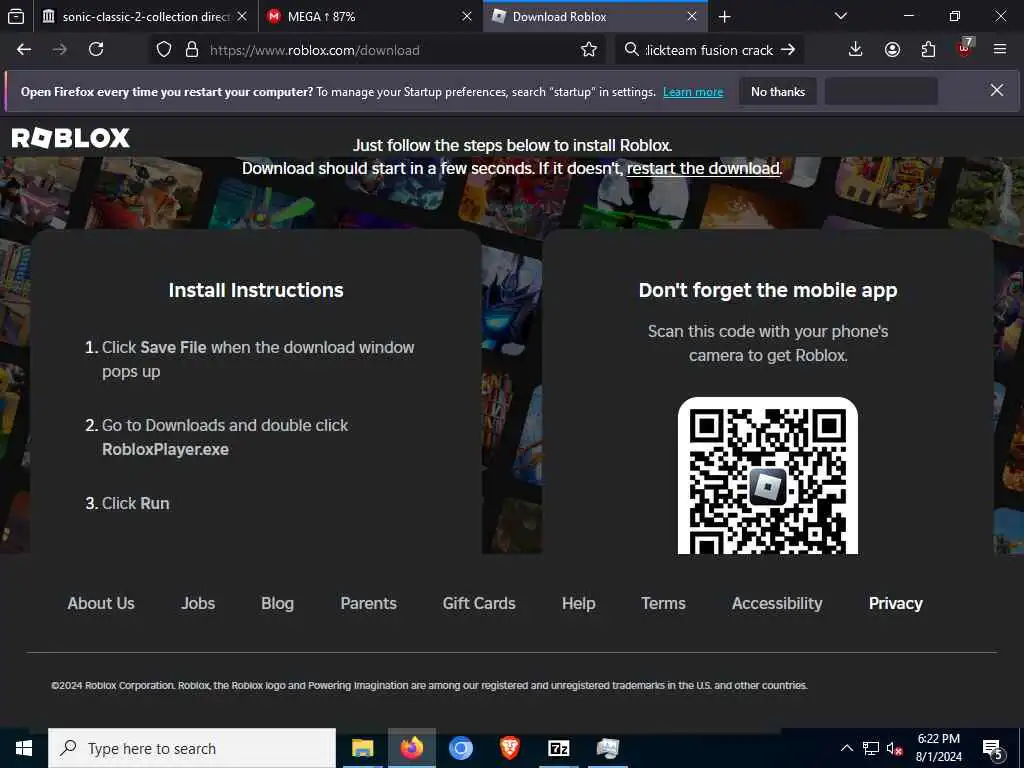
Task: Submit search with the arrow button
Action: 788,50
